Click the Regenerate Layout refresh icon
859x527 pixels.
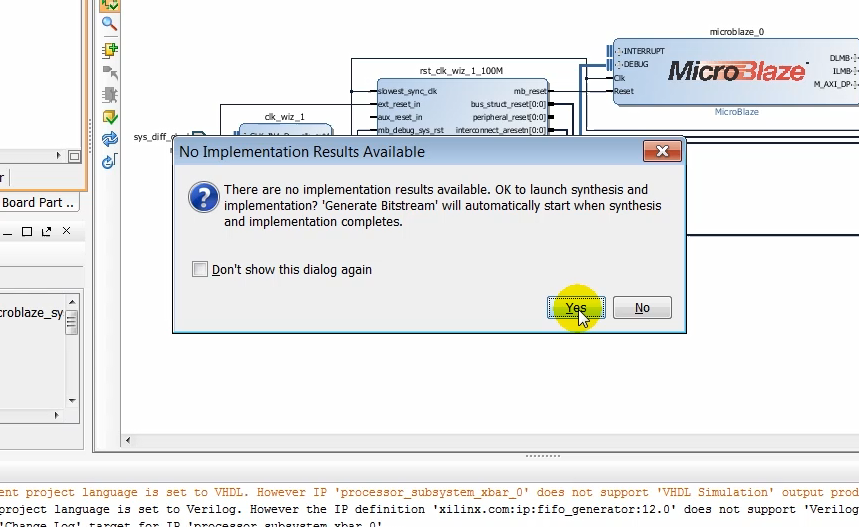110,139
